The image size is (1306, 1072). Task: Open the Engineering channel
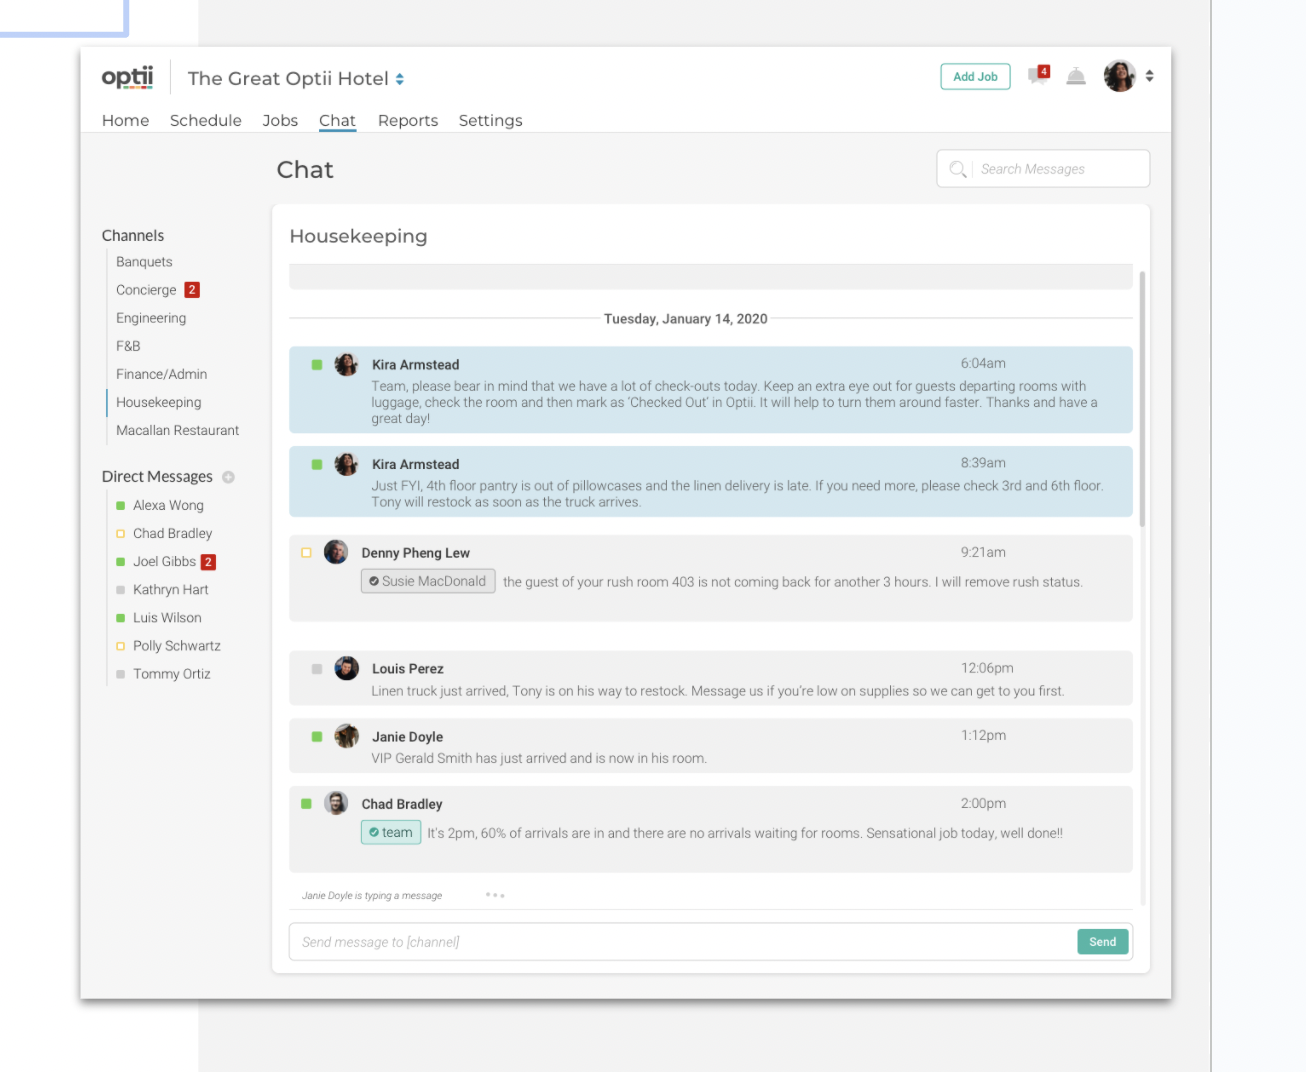pos(151,318)
